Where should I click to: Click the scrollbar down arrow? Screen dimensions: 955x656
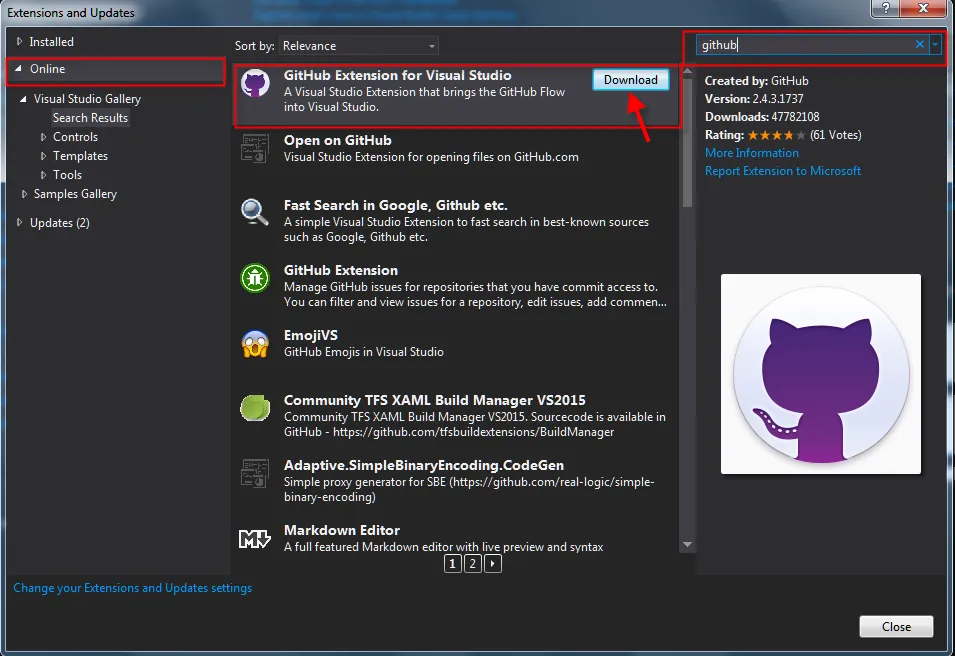tap(688, 545)
